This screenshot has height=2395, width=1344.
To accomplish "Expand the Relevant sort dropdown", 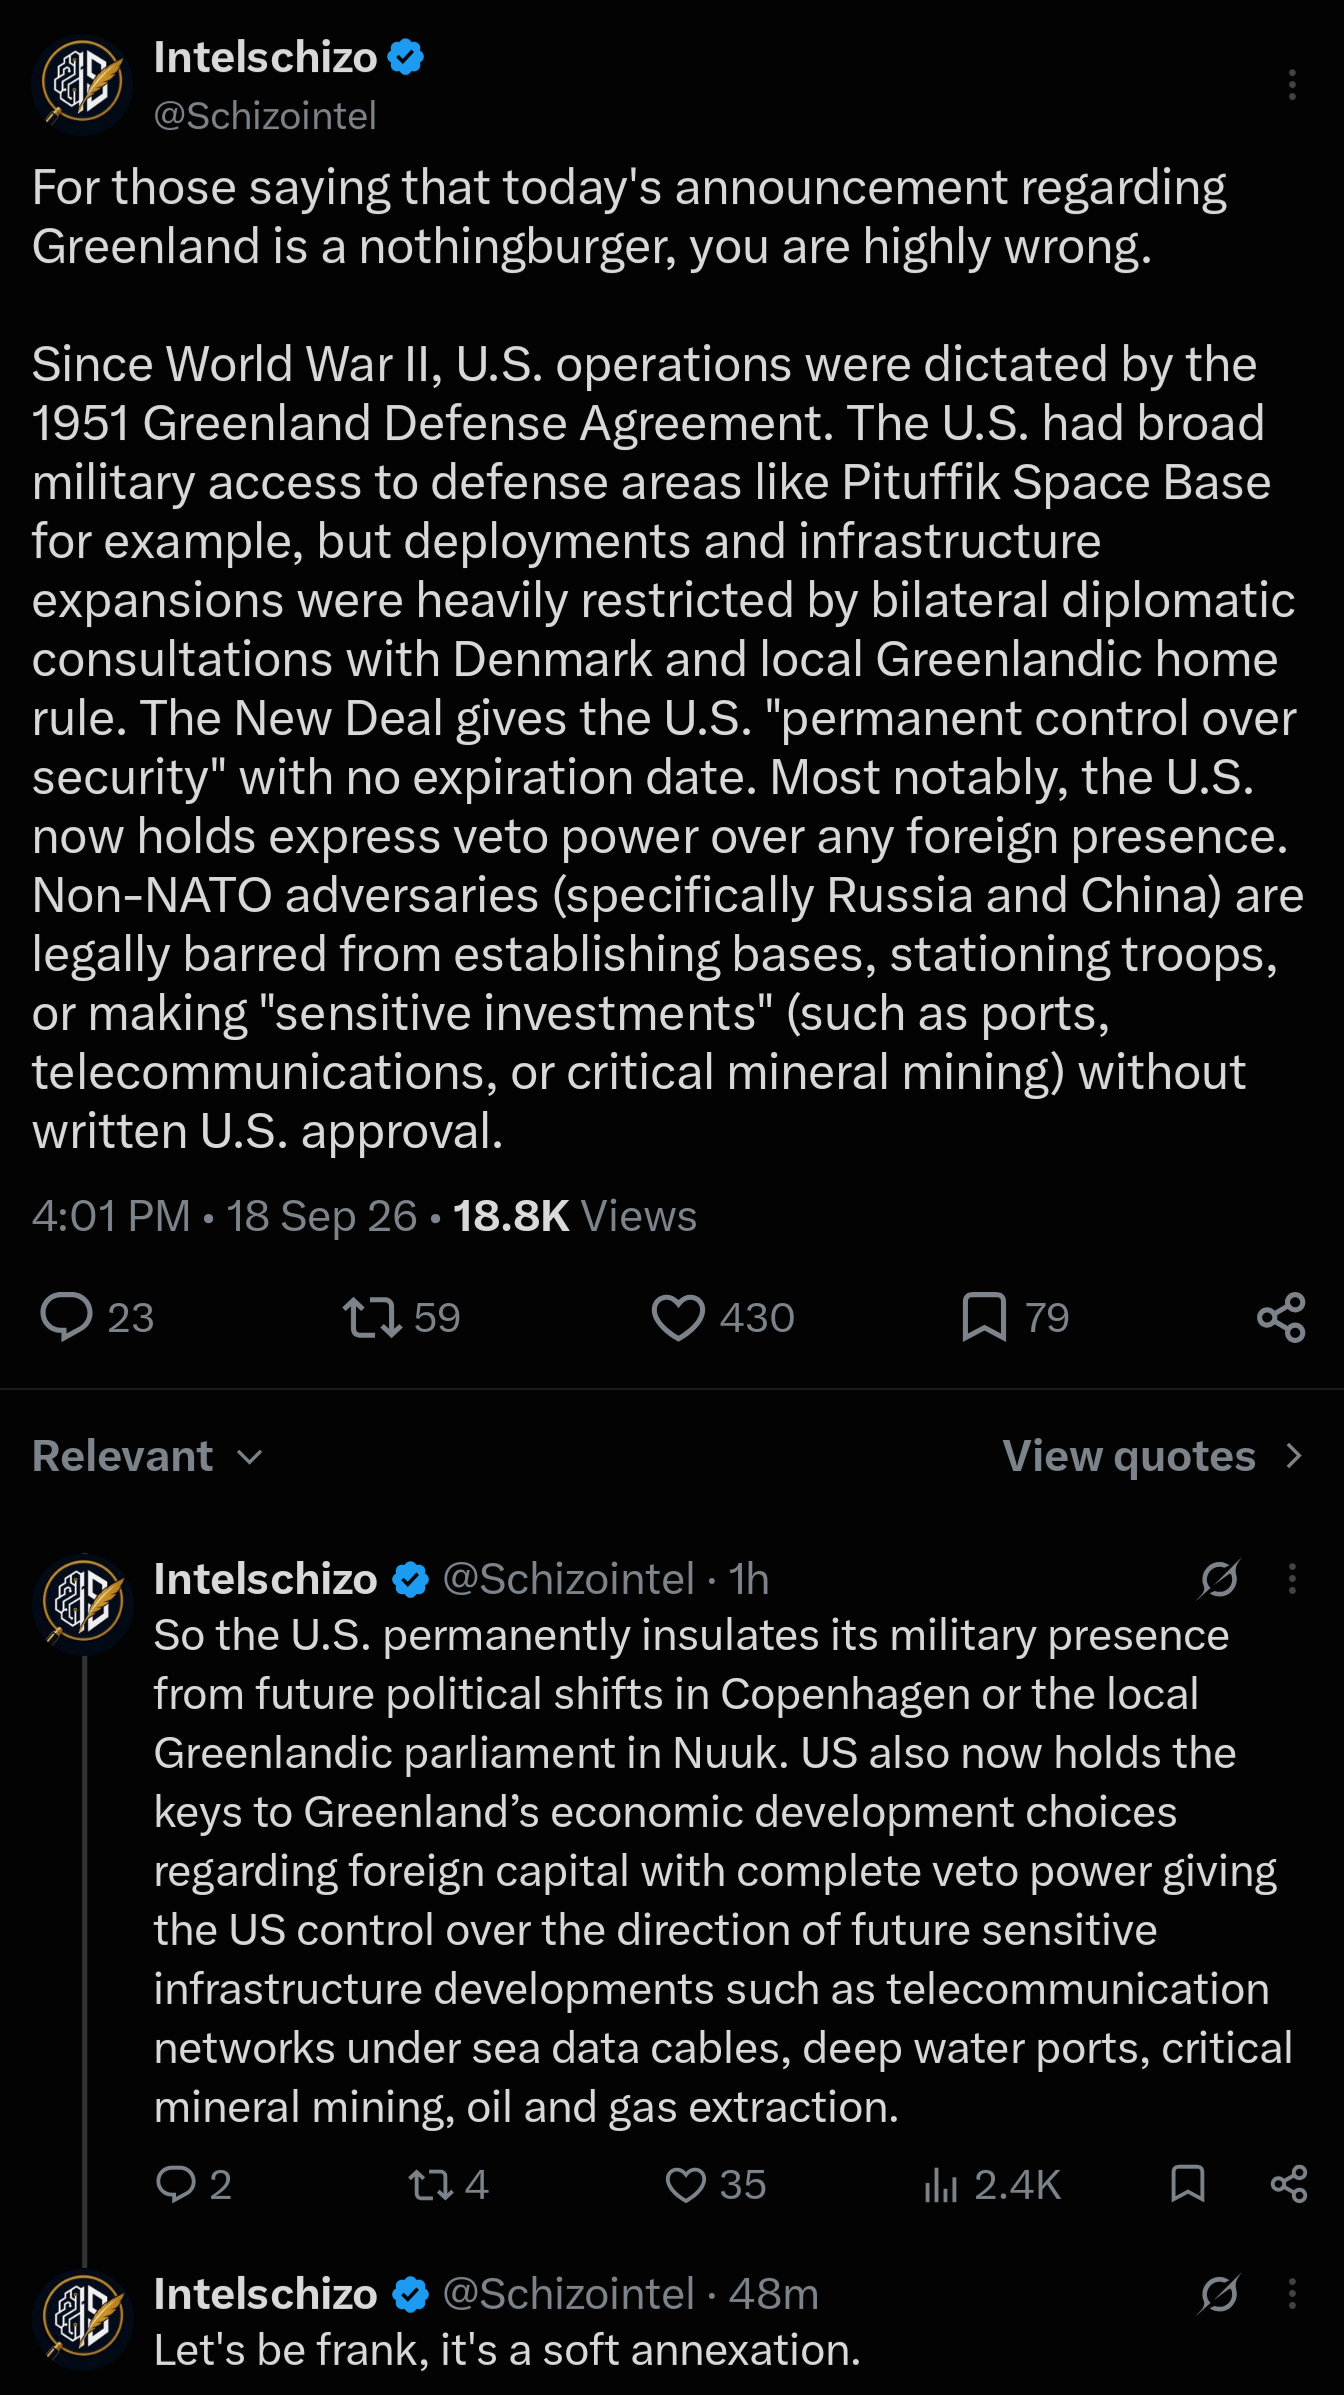I will tap(148, 1456).
